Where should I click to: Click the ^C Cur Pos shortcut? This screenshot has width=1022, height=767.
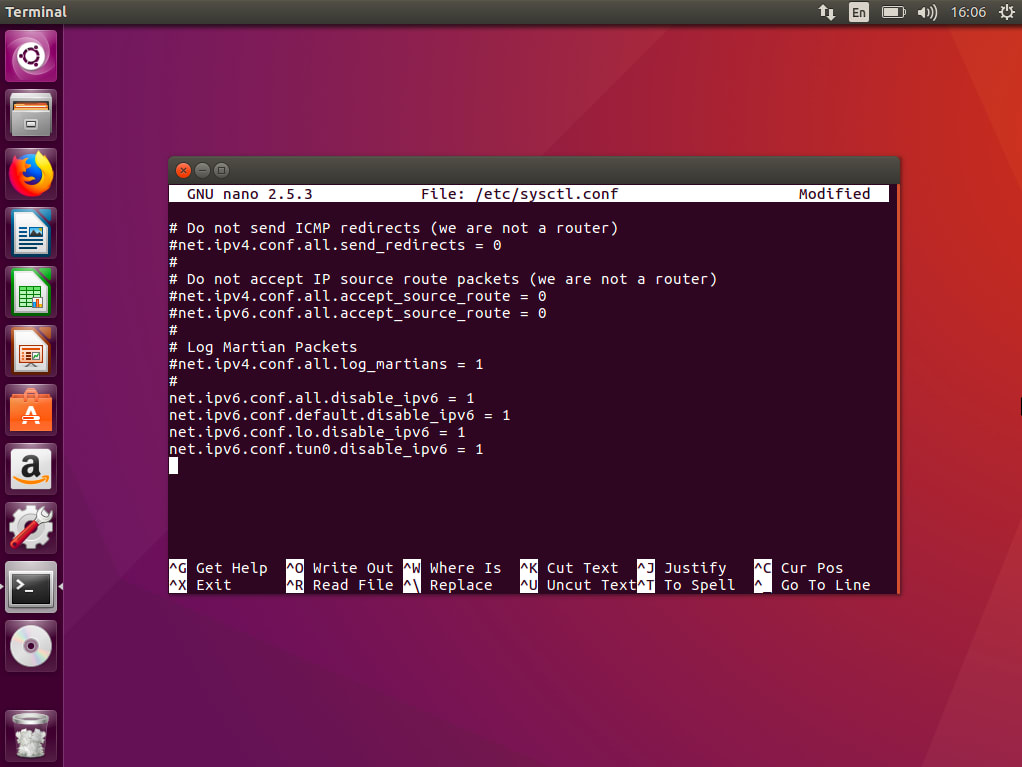(799, 568)
